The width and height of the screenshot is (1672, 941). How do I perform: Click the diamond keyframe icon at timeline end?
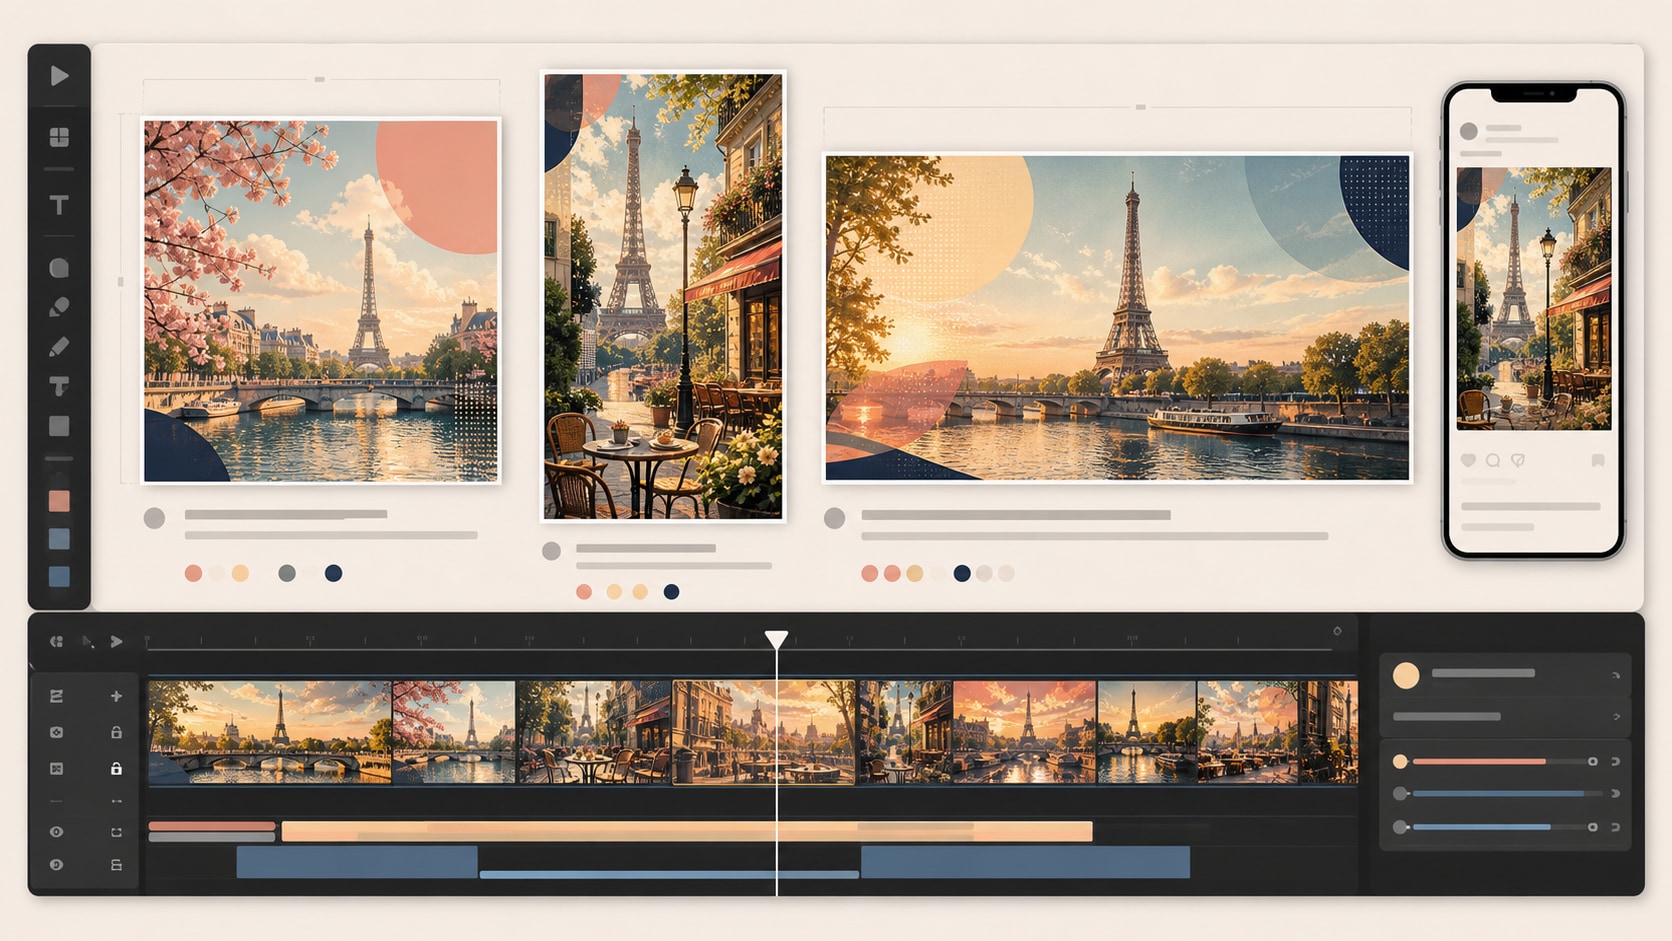(x=1337, y=631)
